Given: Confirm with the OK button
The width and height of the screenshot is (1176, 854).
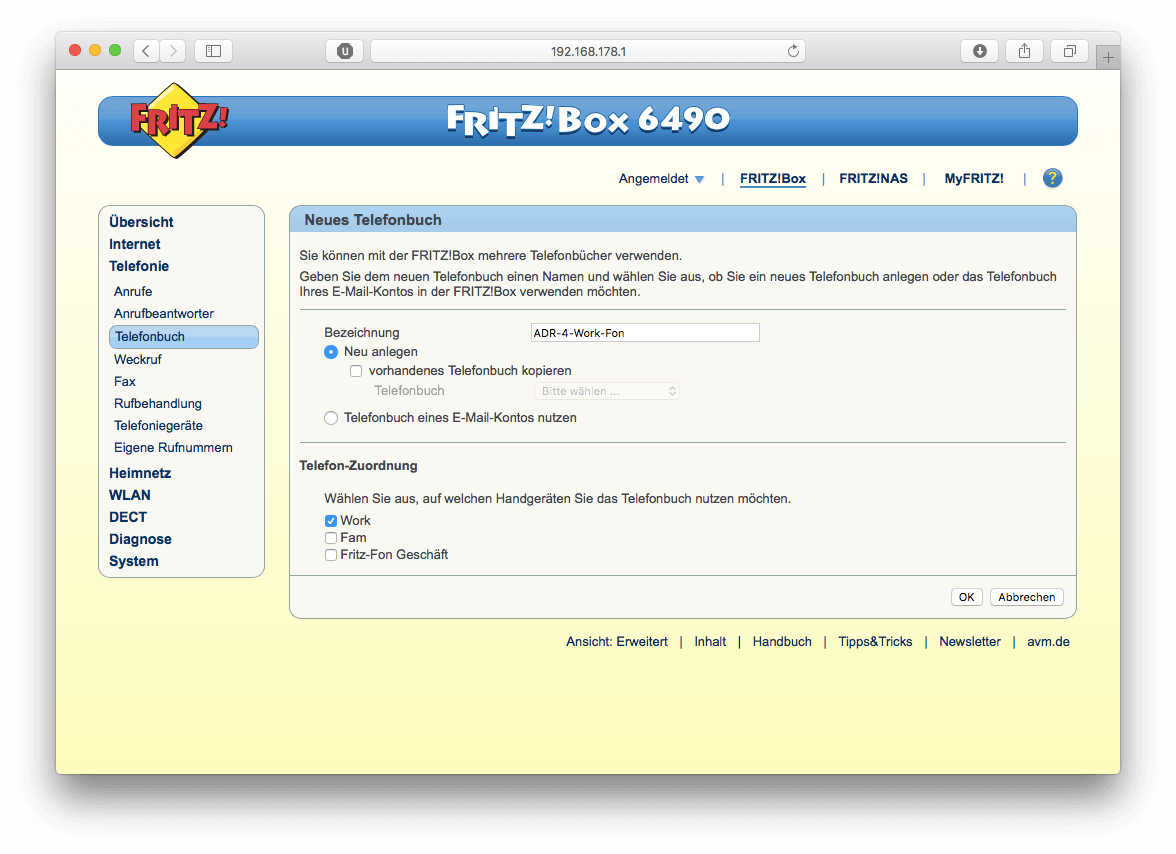Looking at the screenshot, I should point(967,598).
